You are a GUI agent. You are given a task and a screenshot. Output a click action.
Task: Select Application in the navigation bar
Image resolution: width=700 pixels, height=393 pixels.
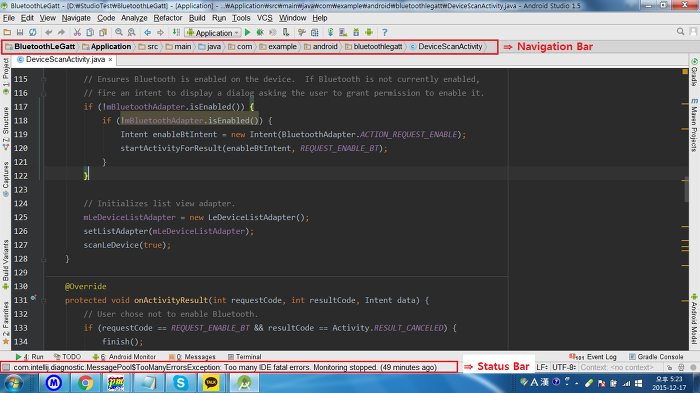[107, 46]
